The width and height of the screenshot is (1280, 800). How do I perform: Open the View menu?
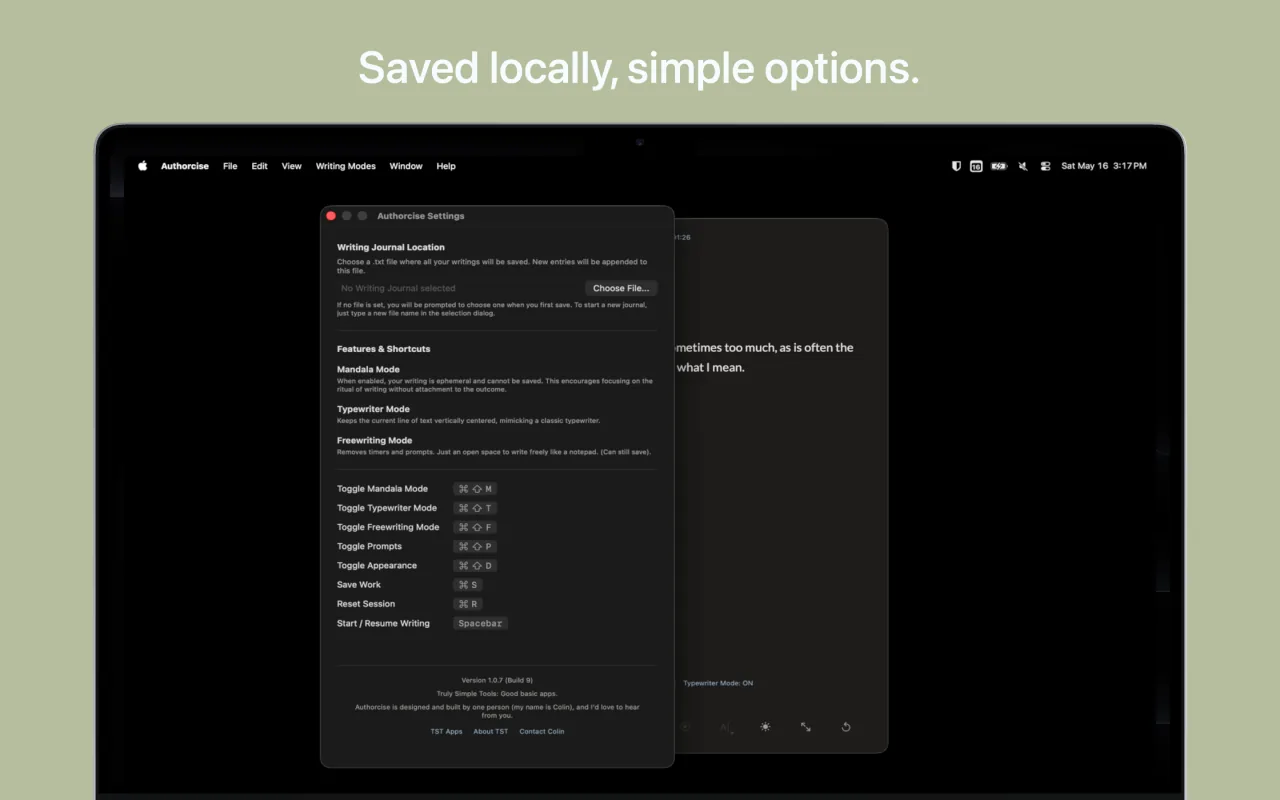(x=292, y=166)
